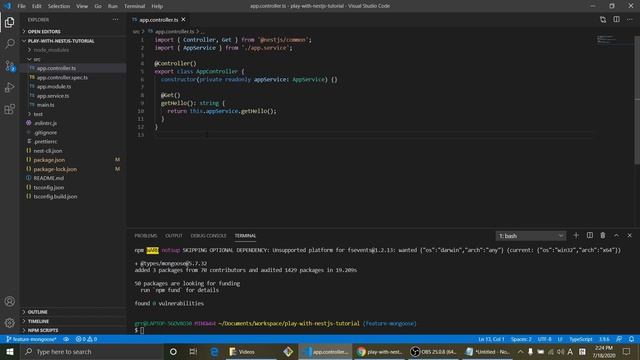
Task: Open Manage gear in activity bar
Action: tap(9, 323)
